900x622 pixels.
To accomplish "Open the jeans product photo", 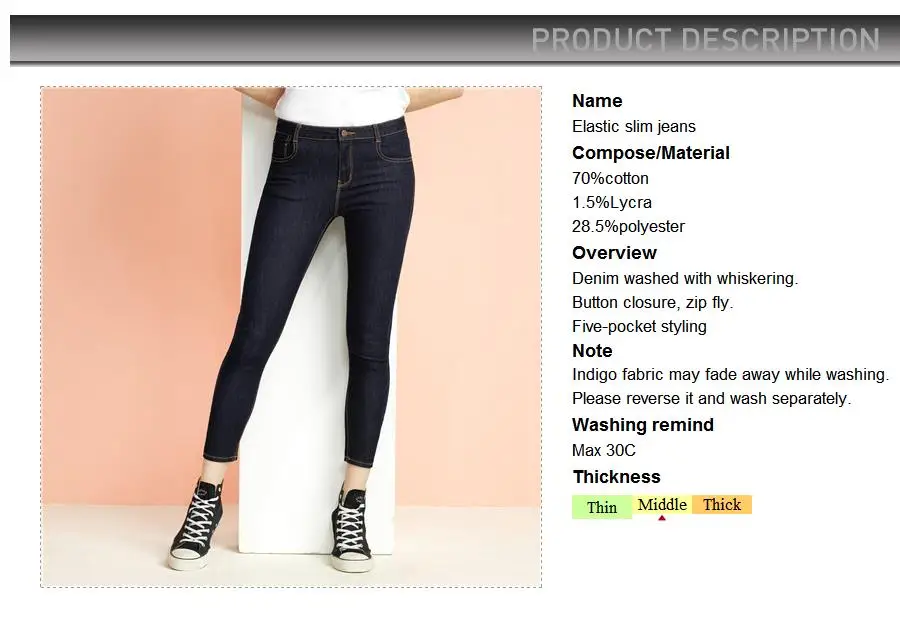I will coord(291,337).
